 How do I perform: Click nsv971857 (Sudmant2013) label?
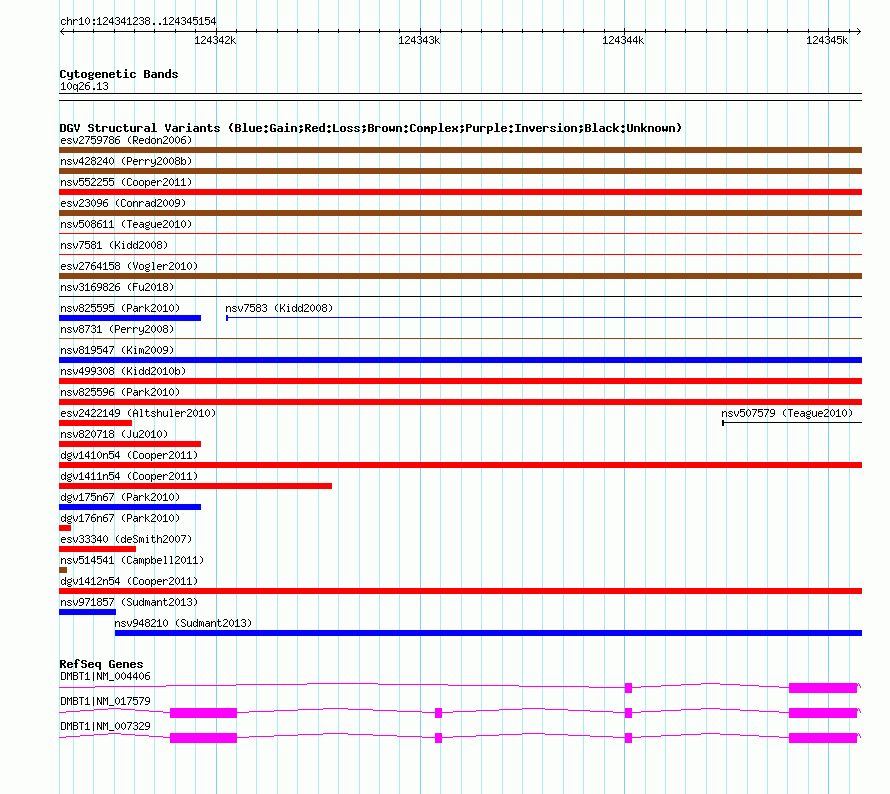tap(129, 602)
